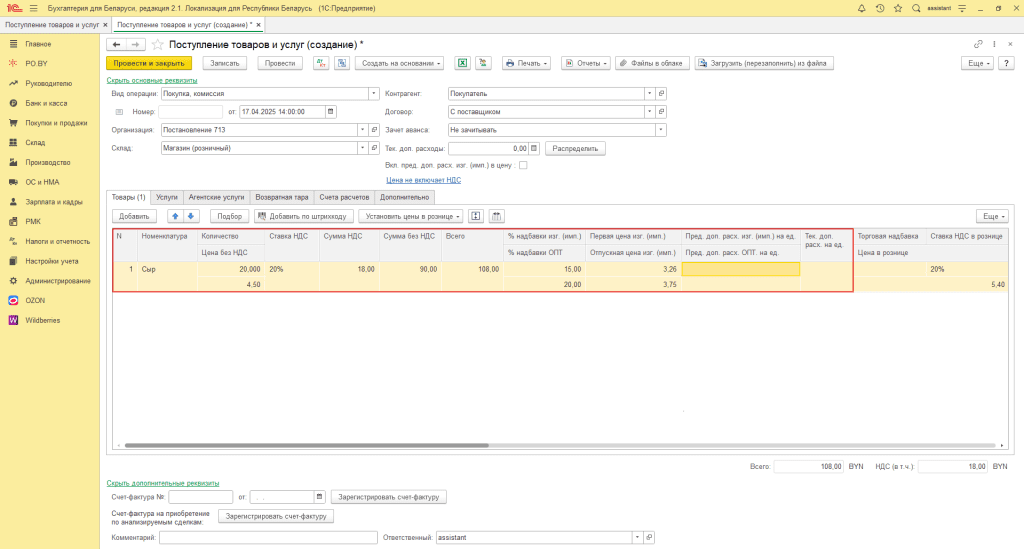Click Добавить по штрихкоду button

pyautogui.click(x=304, y=216)
